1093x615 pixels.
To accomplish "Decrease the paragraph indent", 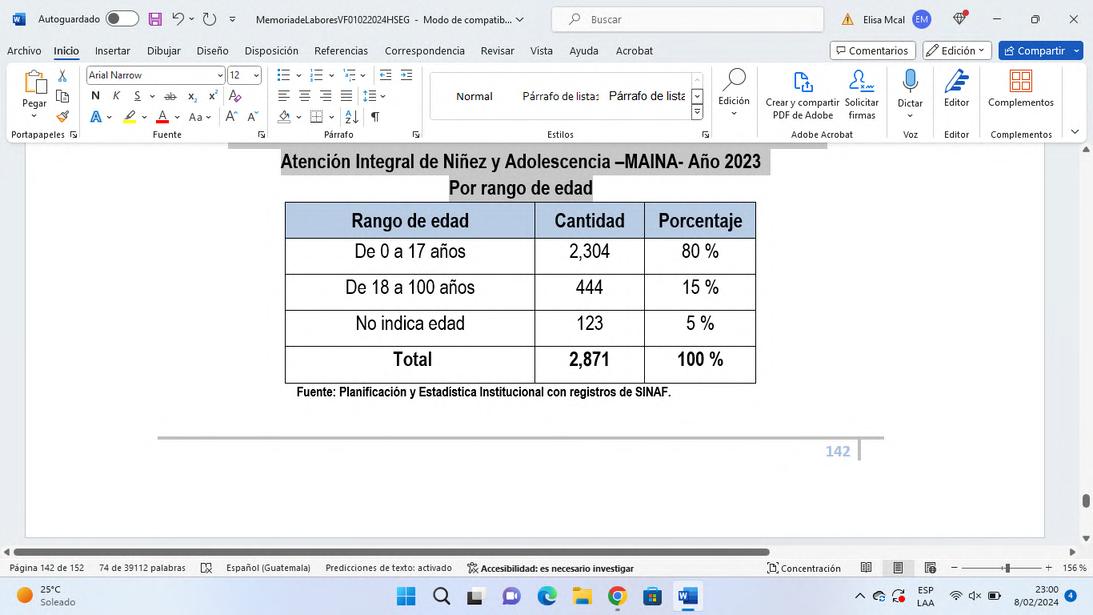I will [x=385, y=75].
